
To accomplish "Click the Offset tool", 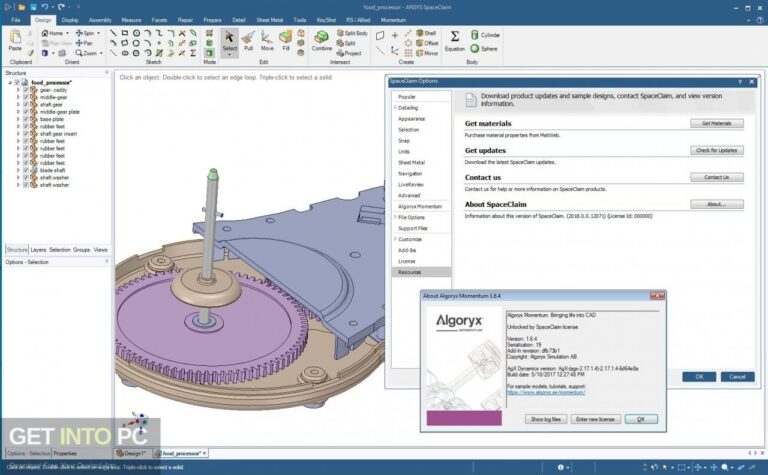I will [x=427, y=43].
